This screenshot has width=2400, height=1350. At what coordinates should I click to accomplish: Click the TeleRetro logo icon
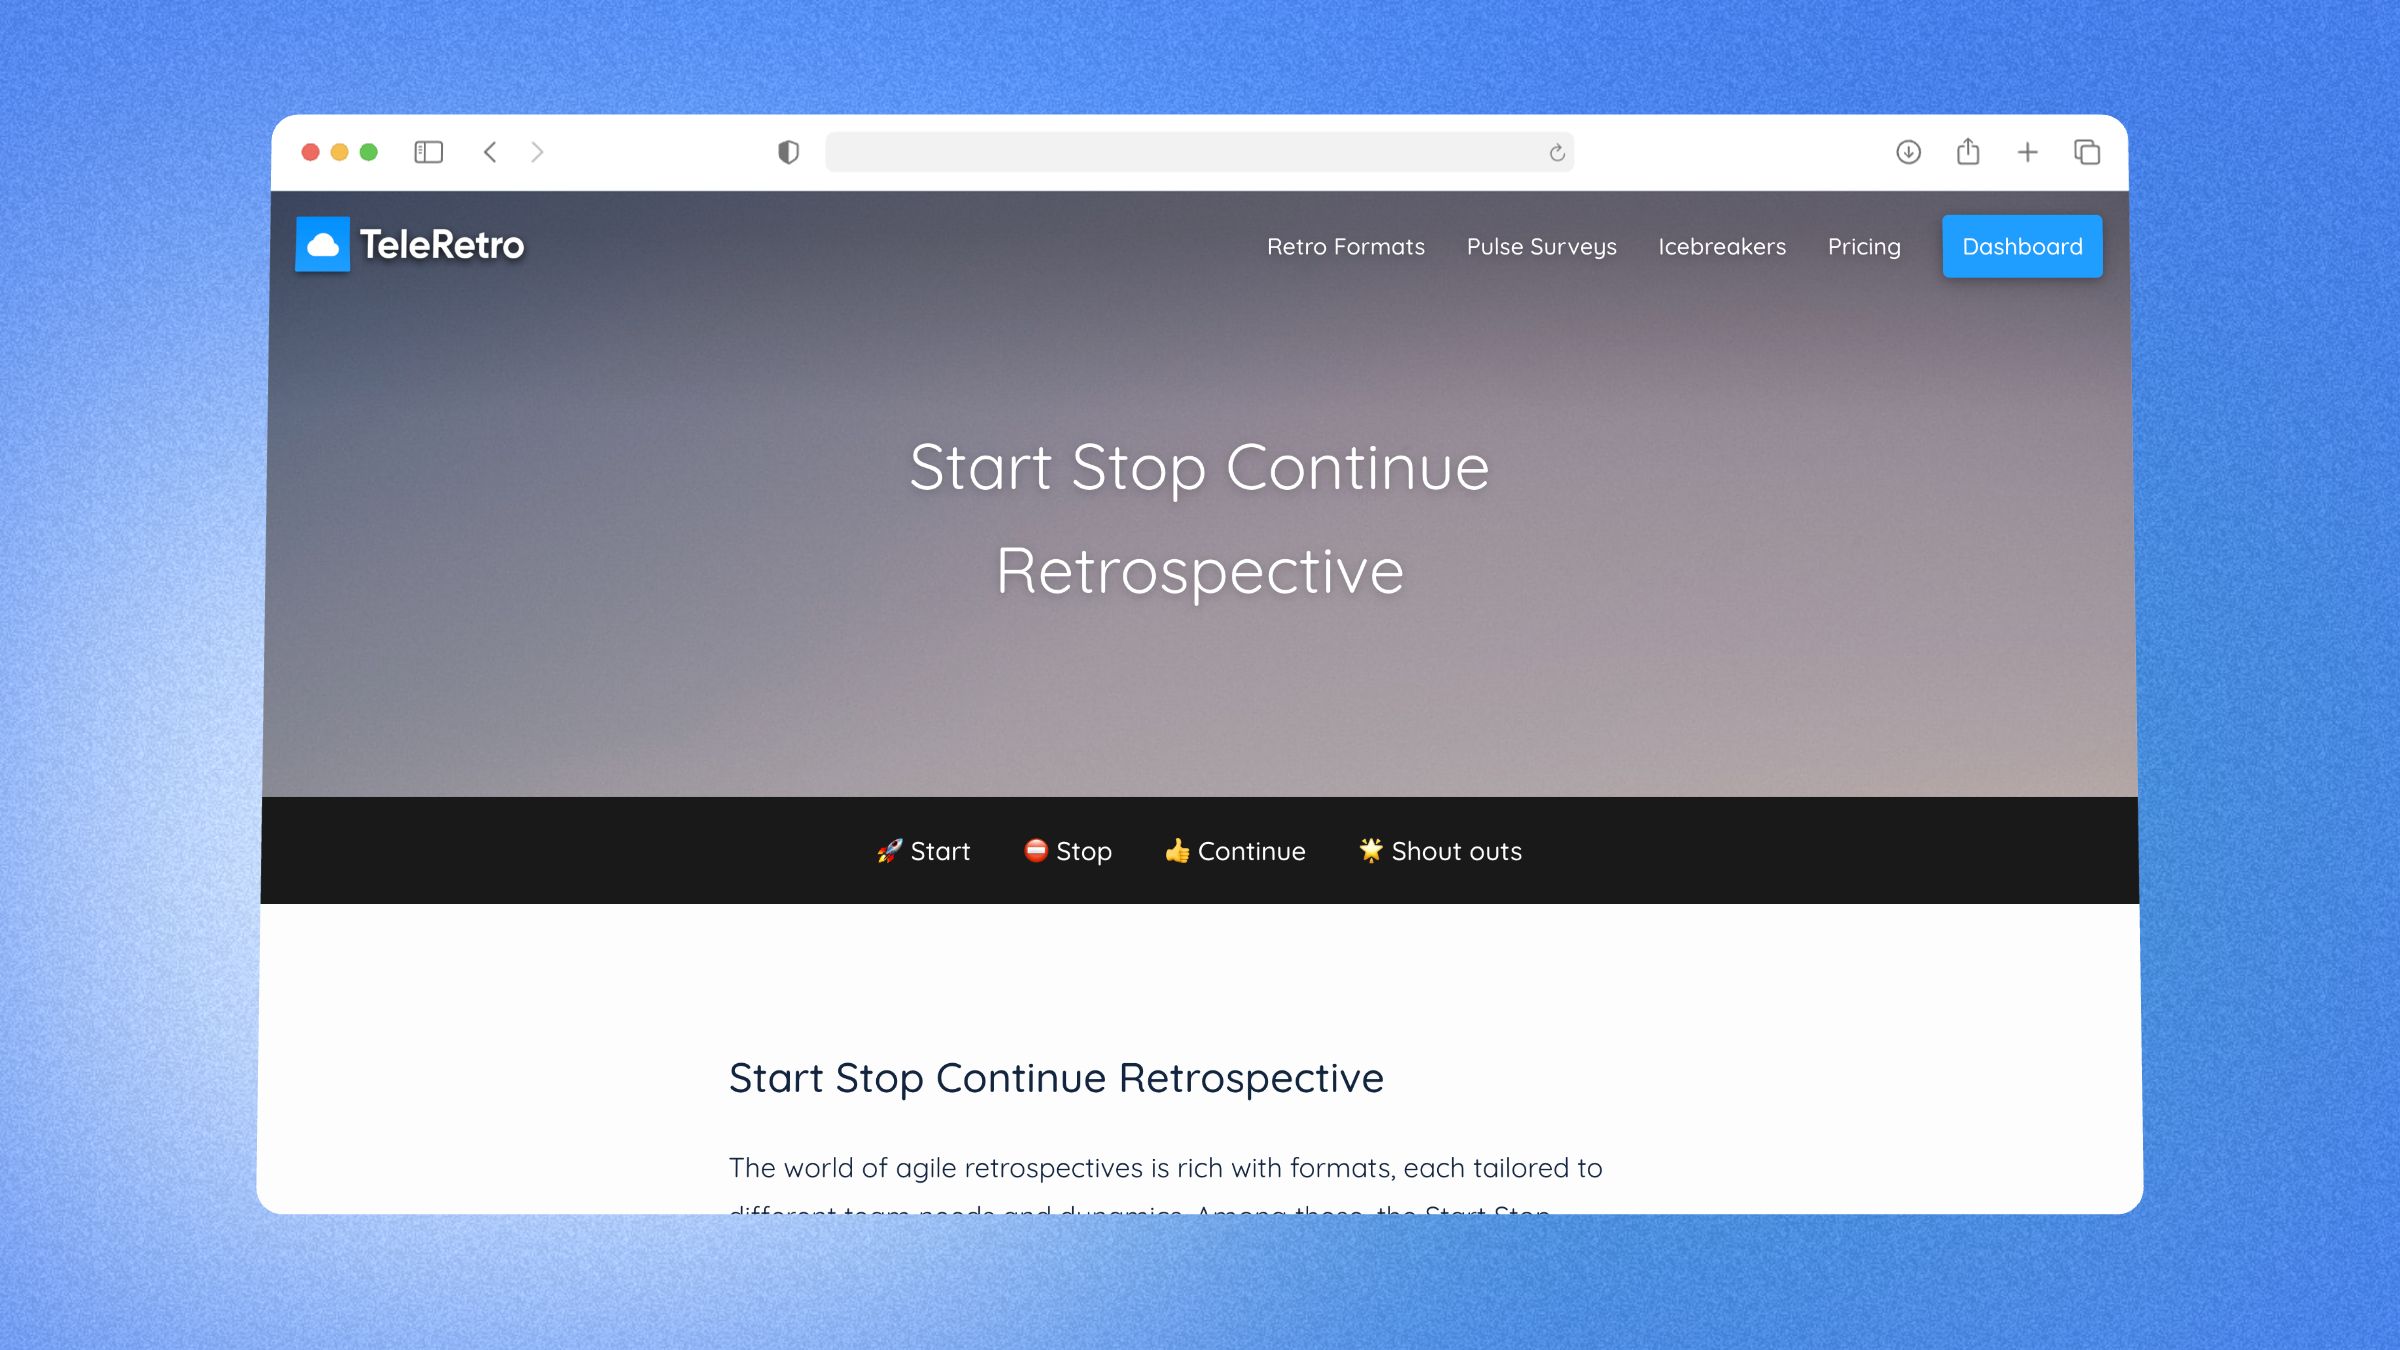(325, 244)
